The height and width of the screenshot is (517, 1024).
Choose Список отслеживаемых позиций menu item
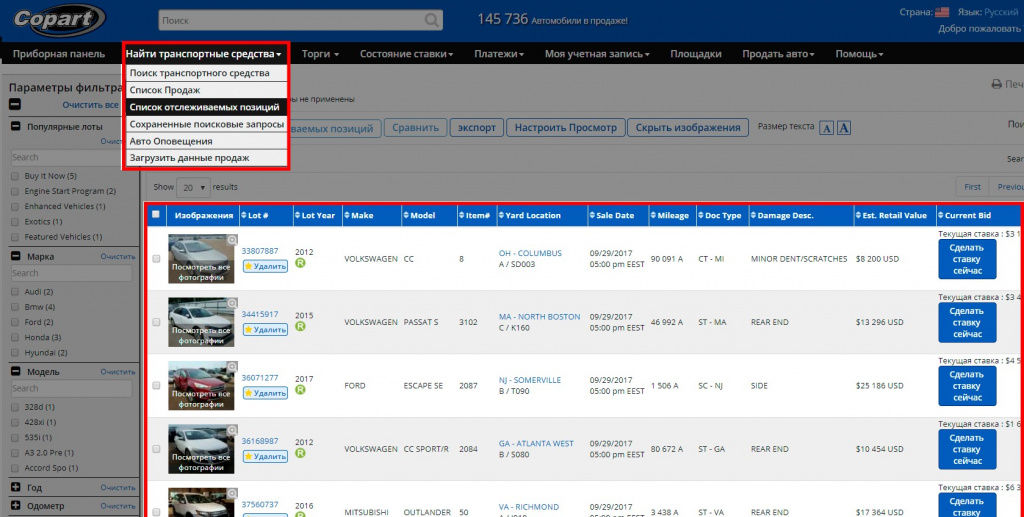coord(206,107)
